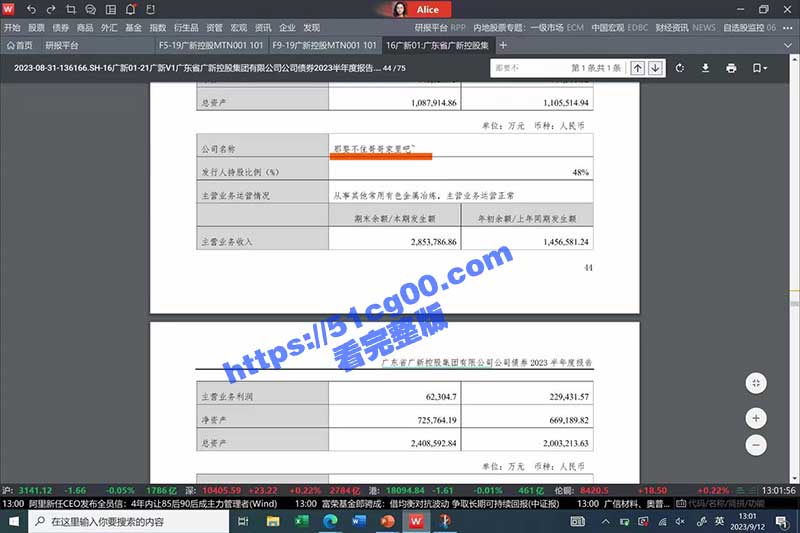
Task: Open the 股票 menu
Action: [36, 28]
